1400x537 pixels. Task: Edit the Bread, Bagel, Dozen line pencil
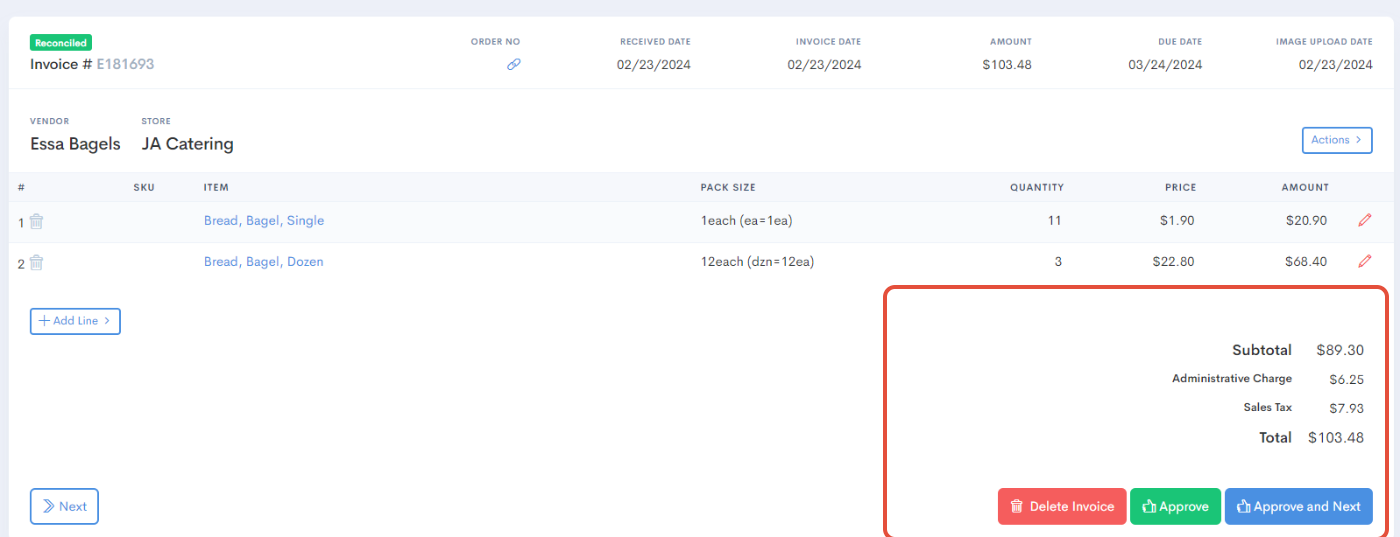coord(1365,261)
